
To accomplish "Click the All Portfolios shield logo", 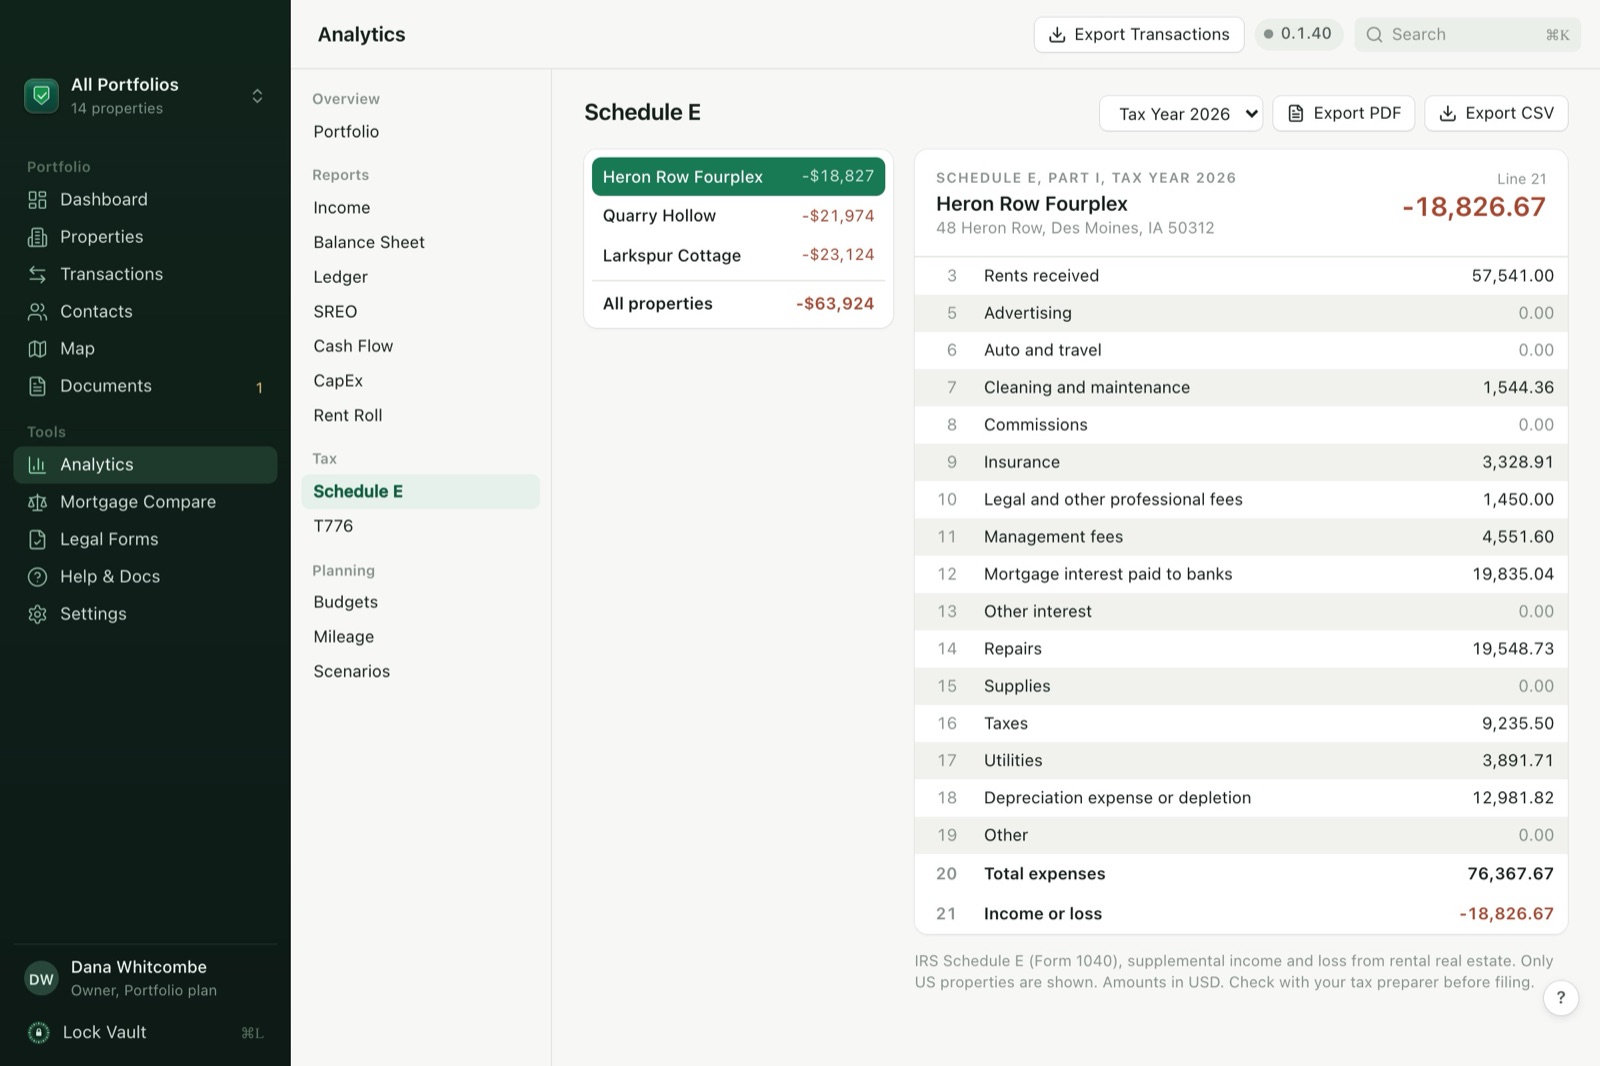I will (x=42, y=96).
